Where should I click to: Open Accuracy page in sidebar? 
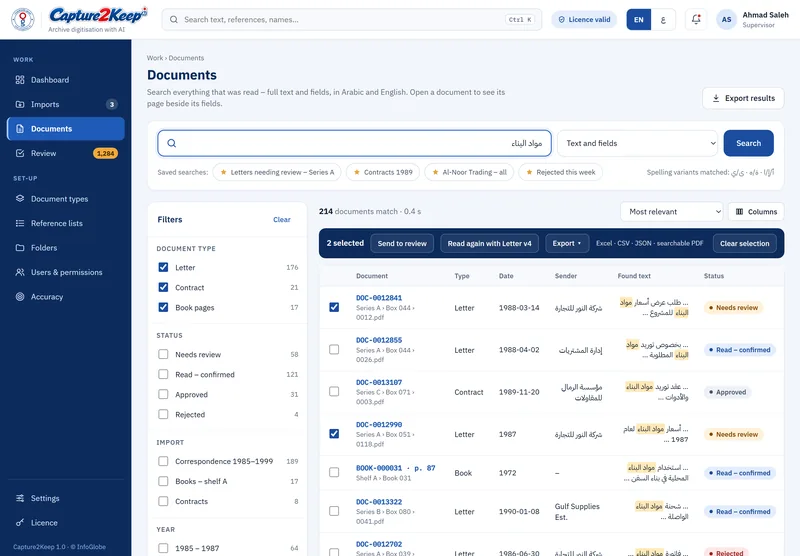click(66, 296)
